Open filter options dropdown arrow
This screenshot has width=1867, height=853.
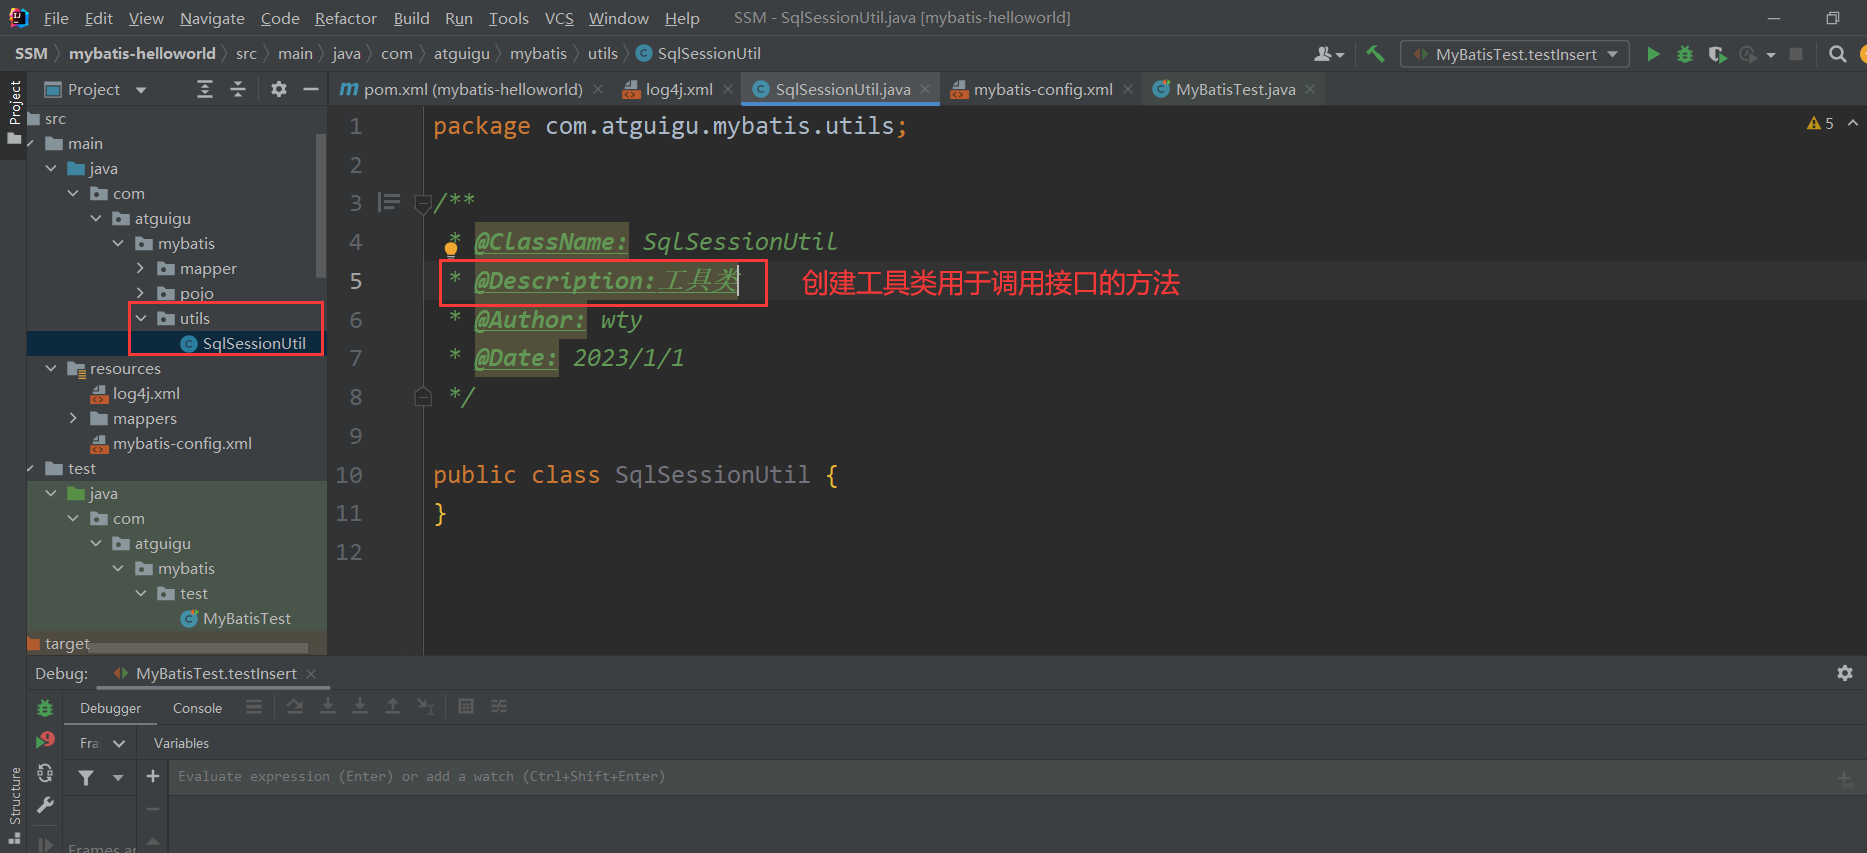[x=118, y=777]
